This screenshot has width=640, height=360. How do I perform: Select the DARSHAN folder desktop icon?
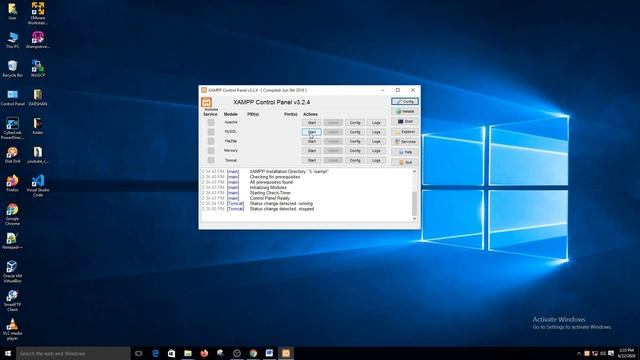38,98
